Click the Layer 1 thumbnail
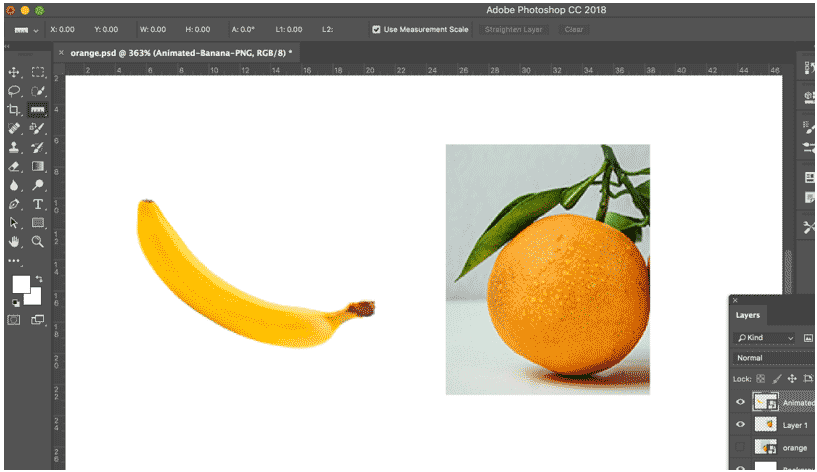The image size is (817, 472). coord(765,425)
